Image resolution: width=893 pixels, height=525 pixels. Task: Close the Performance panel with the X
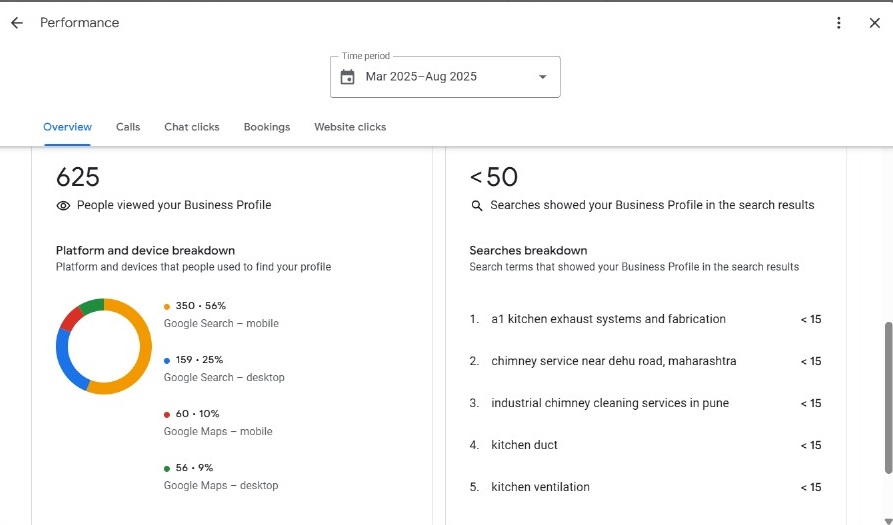(x=874, y=23)
